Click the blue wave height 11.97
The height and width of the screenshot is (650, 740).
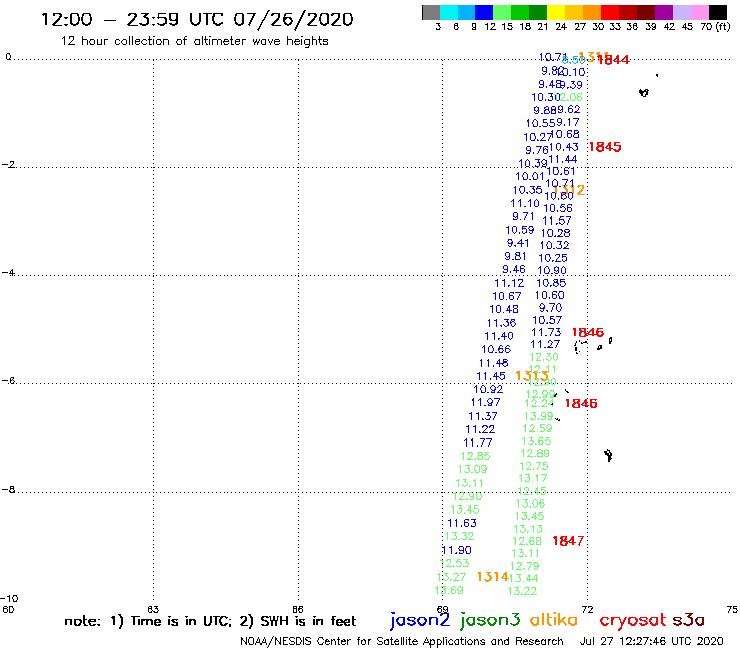[486, 403]
